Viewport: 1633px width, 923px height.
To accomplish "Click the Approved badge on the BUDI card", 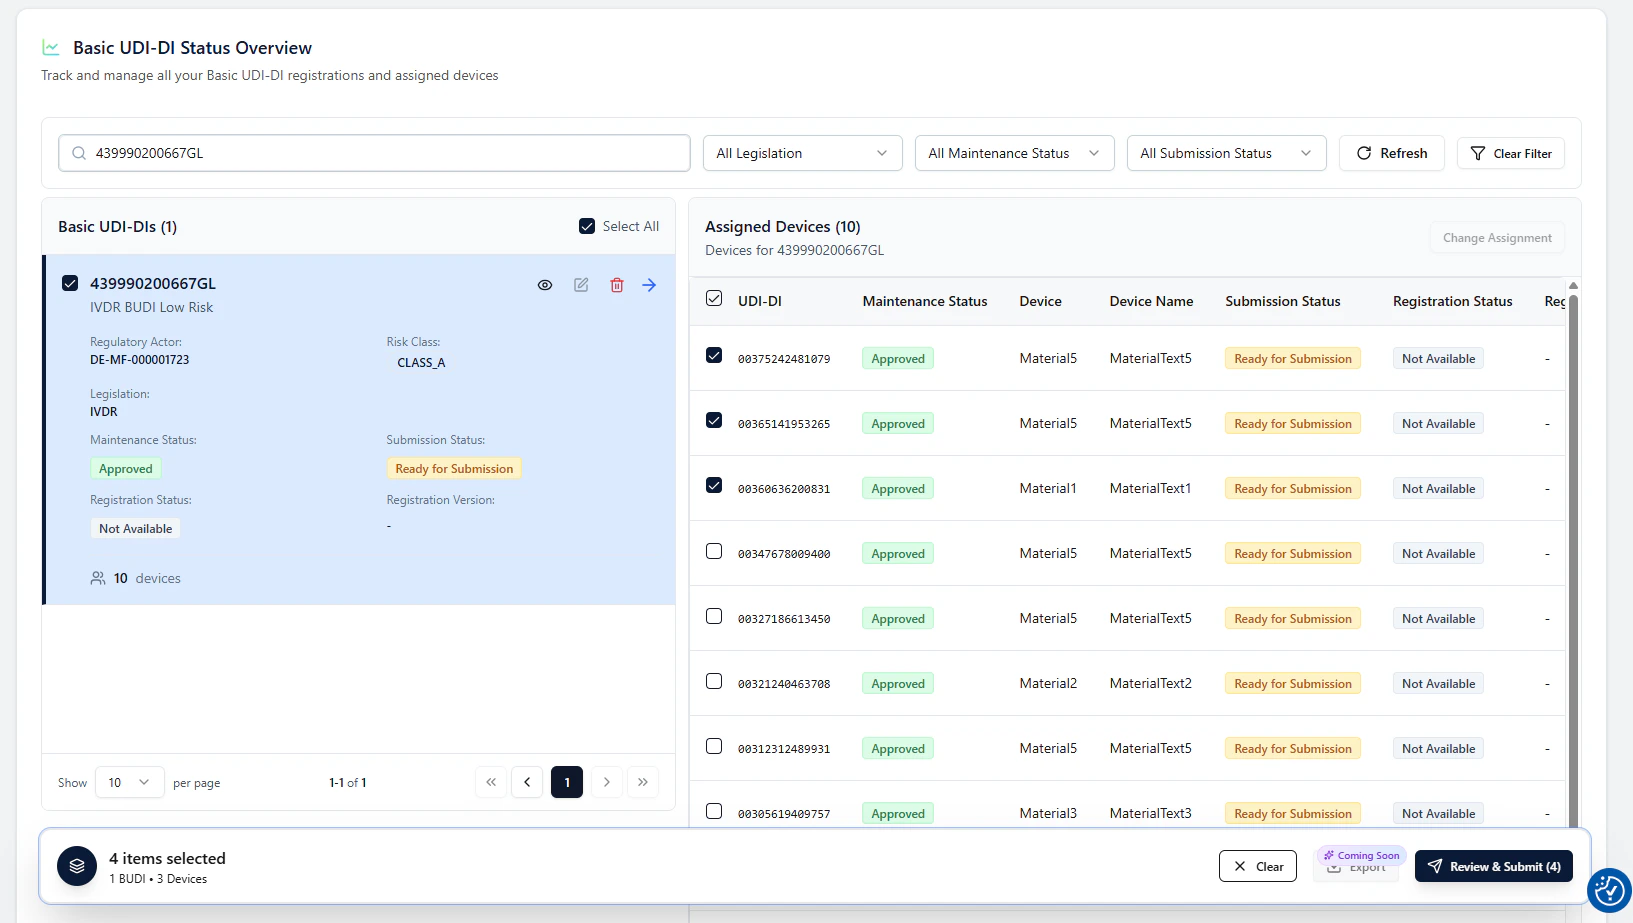I will coord(126,469).
